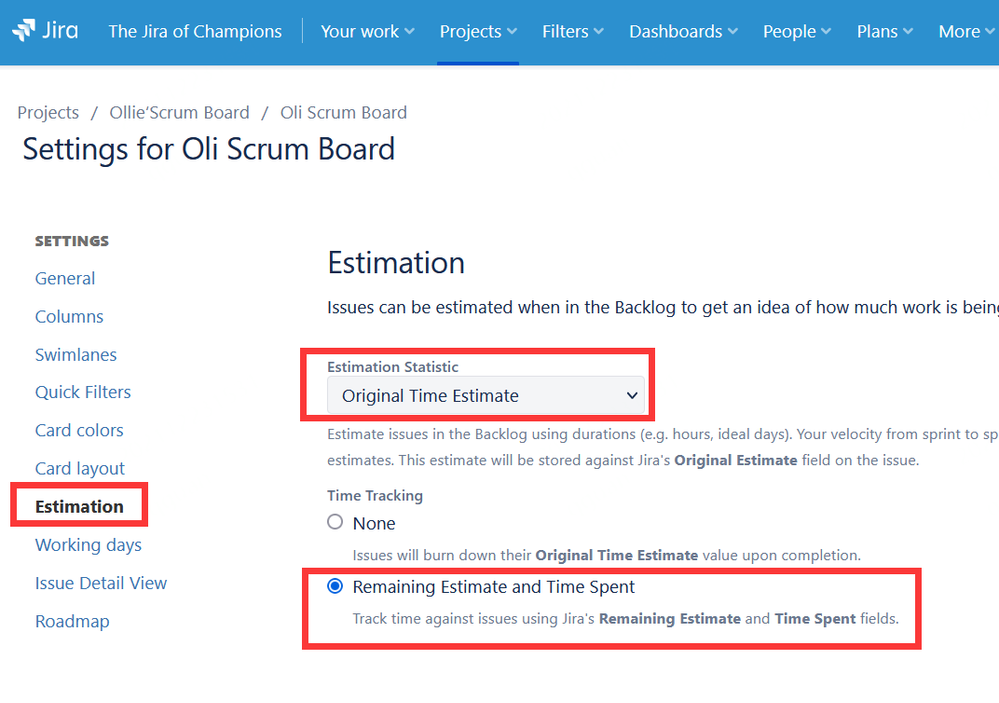Open Working days settings
999x703 pixels.
tap(89, 545)
